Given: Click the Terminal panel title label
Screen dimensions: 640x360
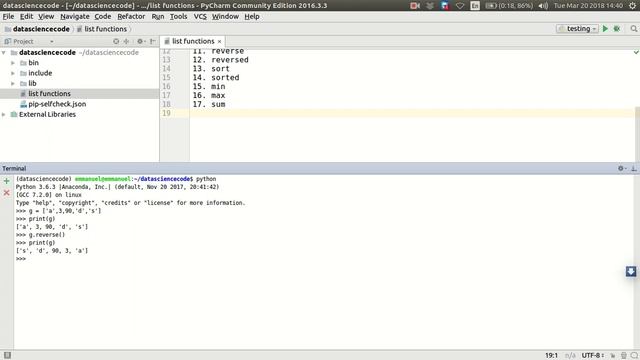Looking at the screenshot, I should tap(14, 168).
